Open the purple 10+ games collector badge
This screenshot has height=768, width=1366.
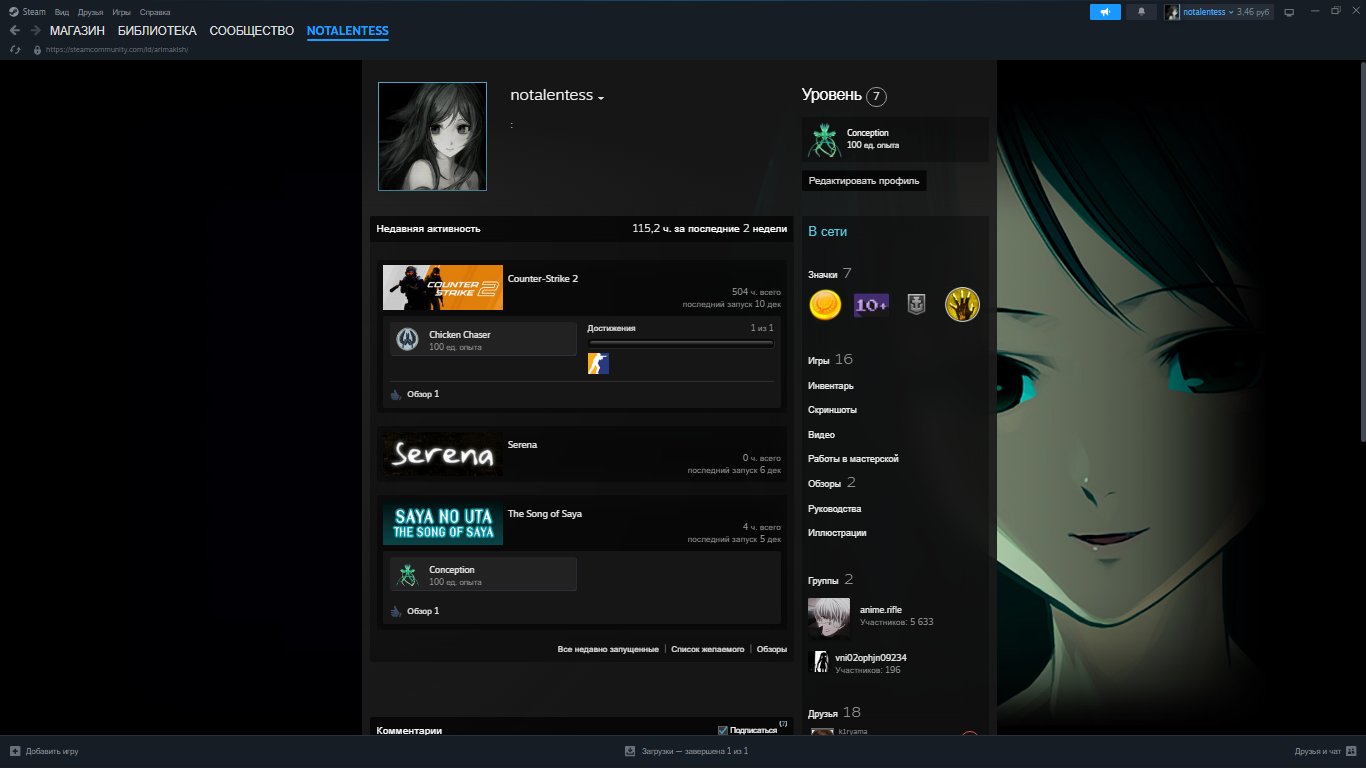tap(870, 305)
